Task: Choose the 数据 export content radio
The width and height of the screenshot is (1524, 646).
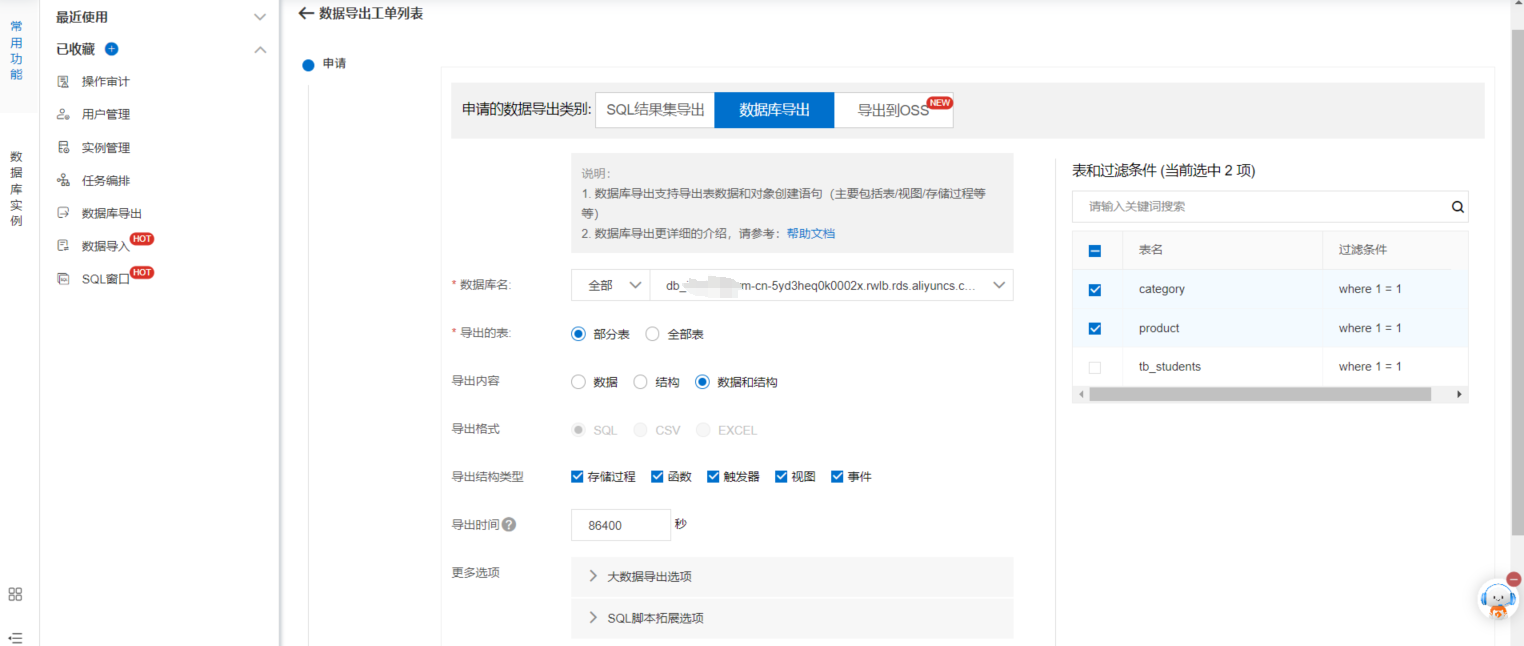Action: 578,382
